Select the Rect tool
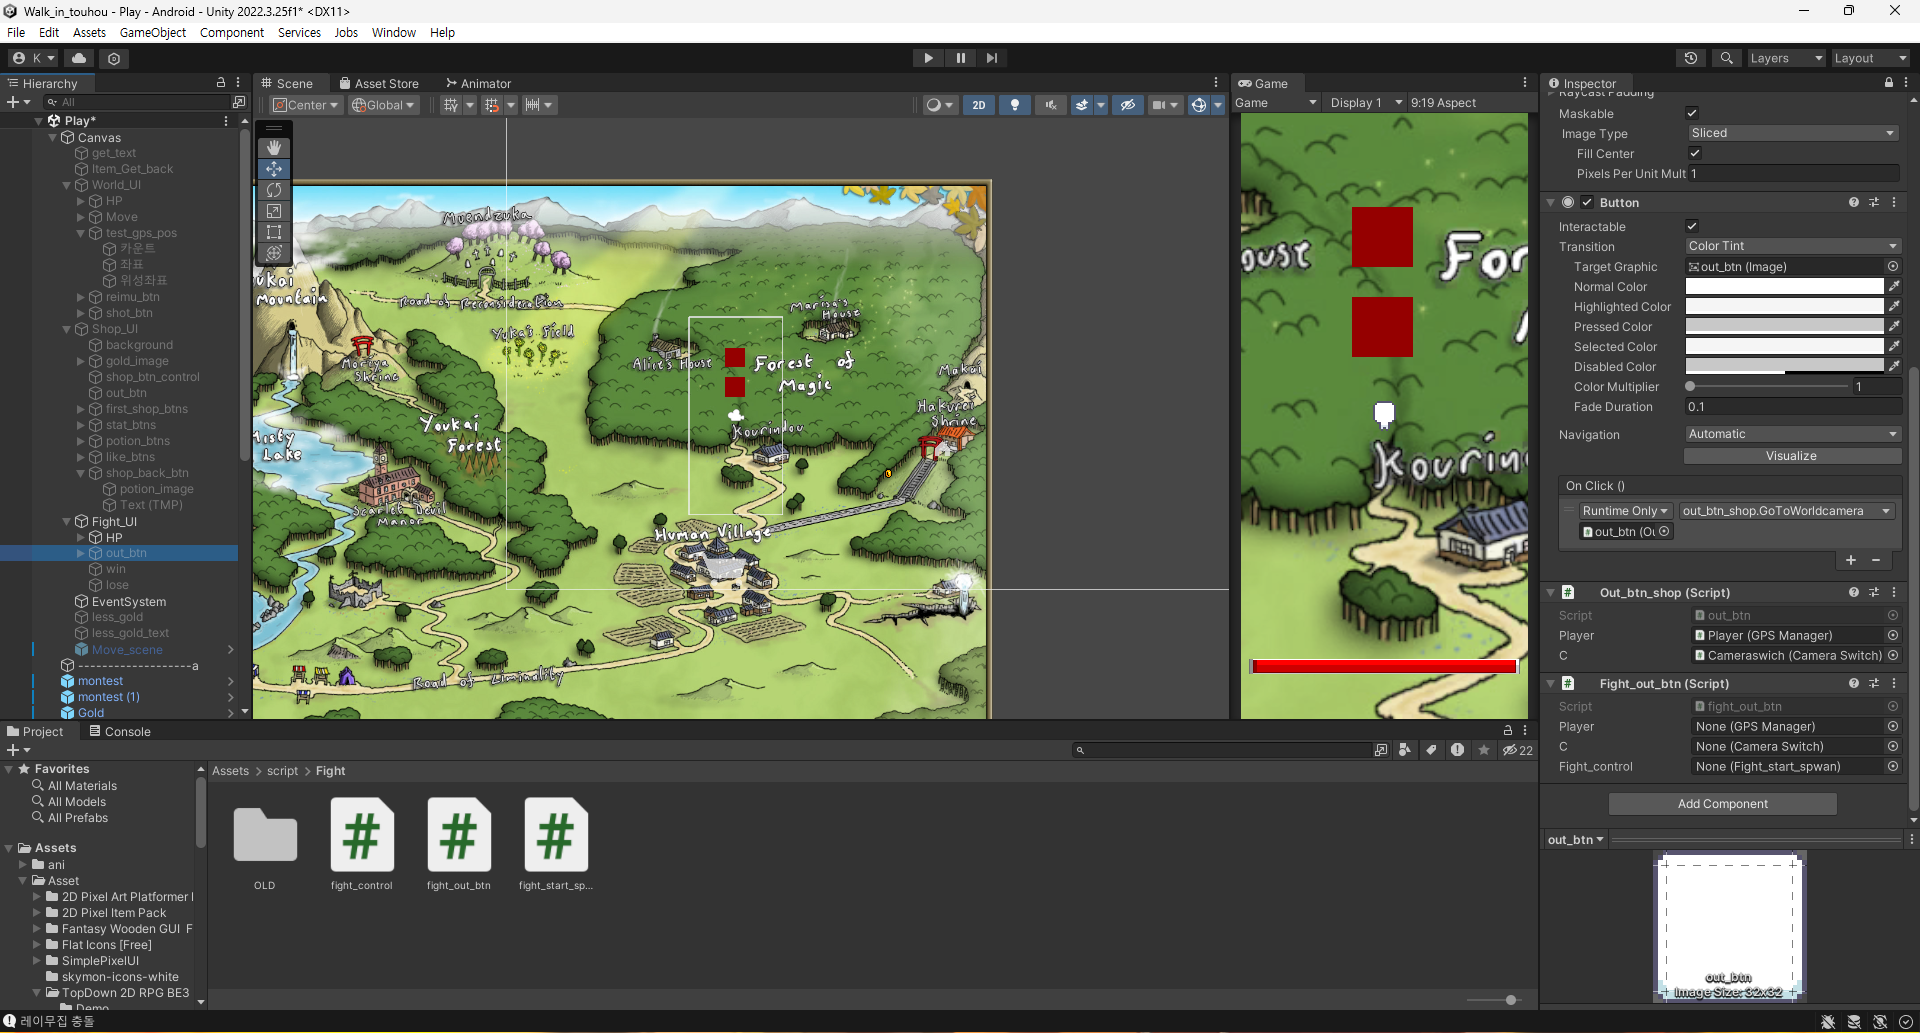Screen dimensions: 1920x1033 274,232
